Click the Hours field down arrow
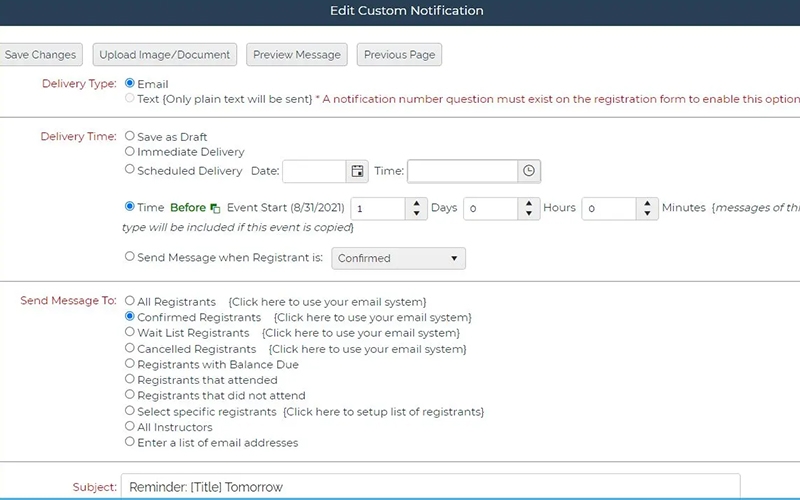Viewport: 800px width, 500px height. [530, 214]
